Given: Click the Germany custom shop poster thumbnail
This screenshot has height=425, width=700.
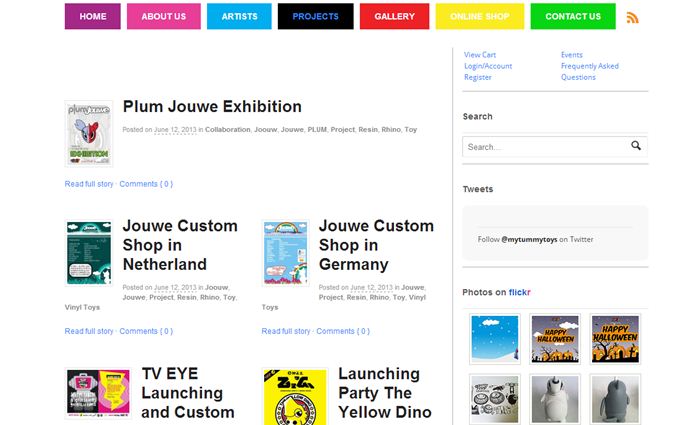Looking at the screenshot, I should click(x=286, y=253).
